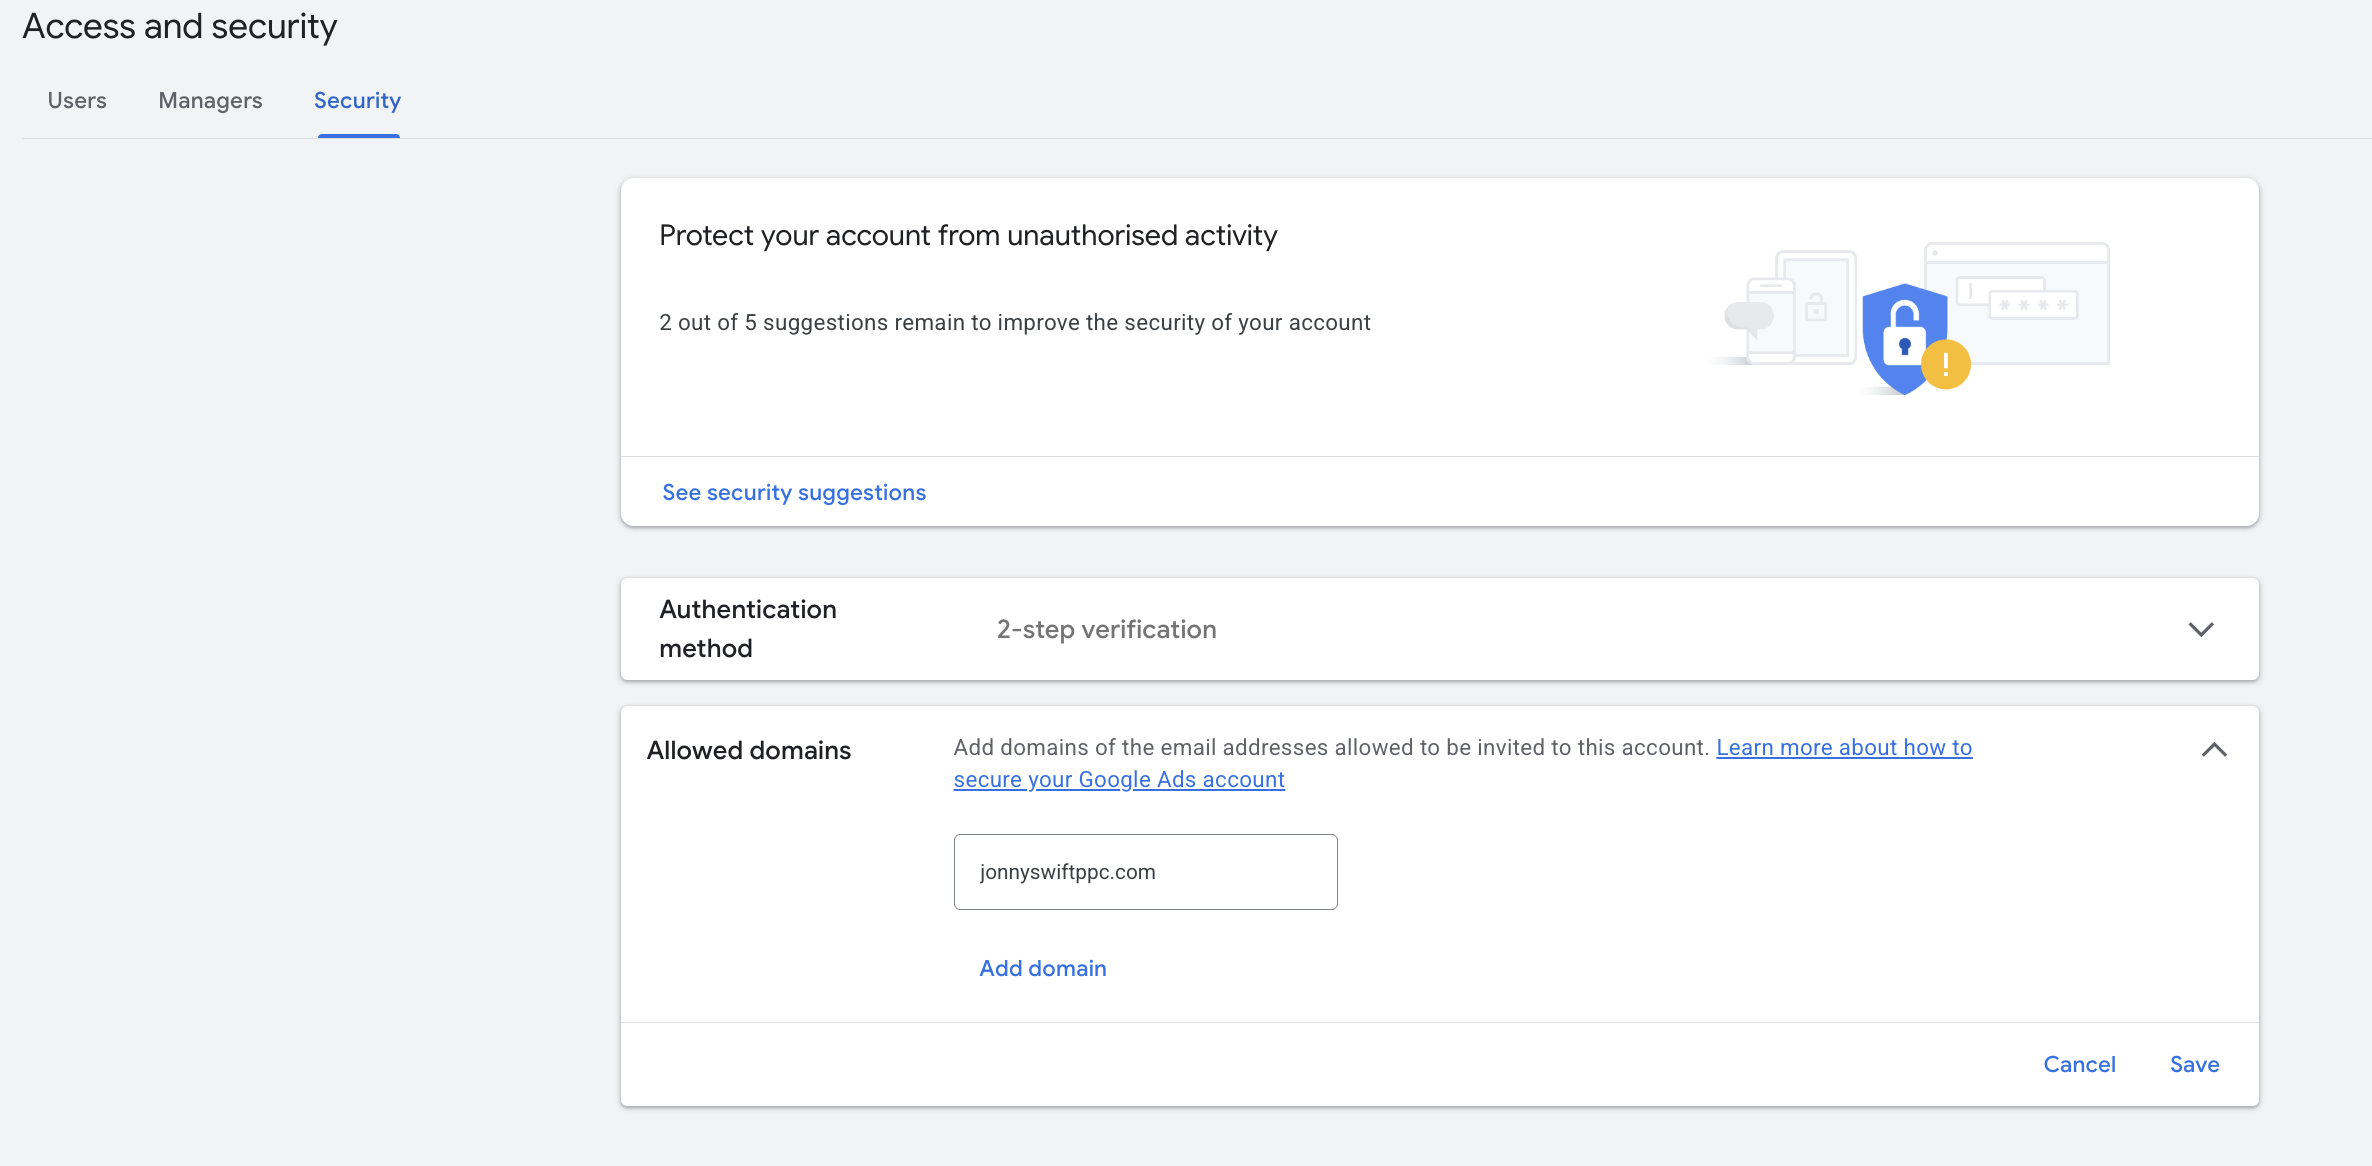The image size is (2372, 1166).
Task: Click the small lock icon on the tablet
Action: pos(1818,308)
